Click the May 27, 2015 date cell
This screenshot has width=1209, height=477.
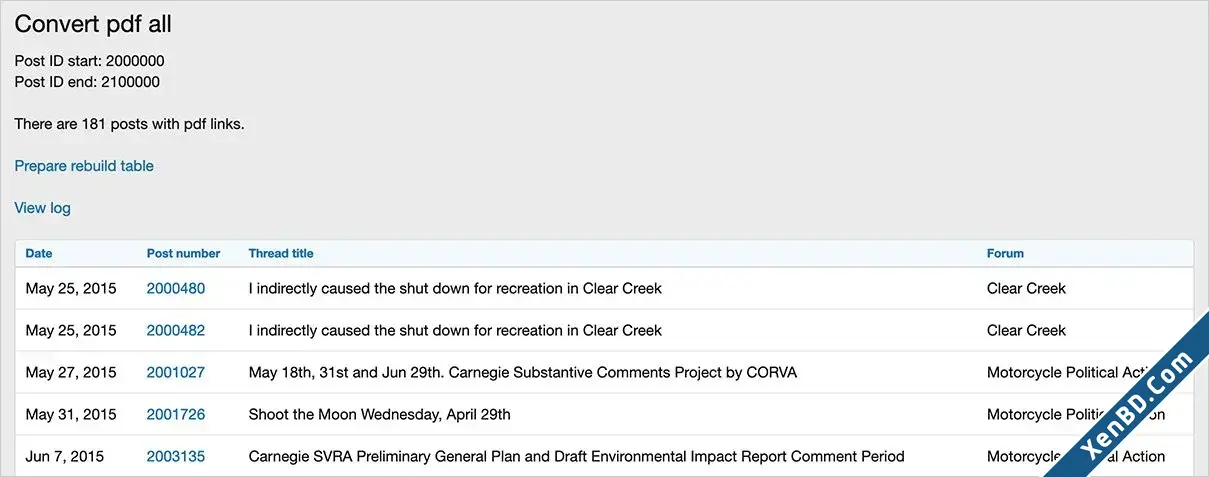coord(71,372)
